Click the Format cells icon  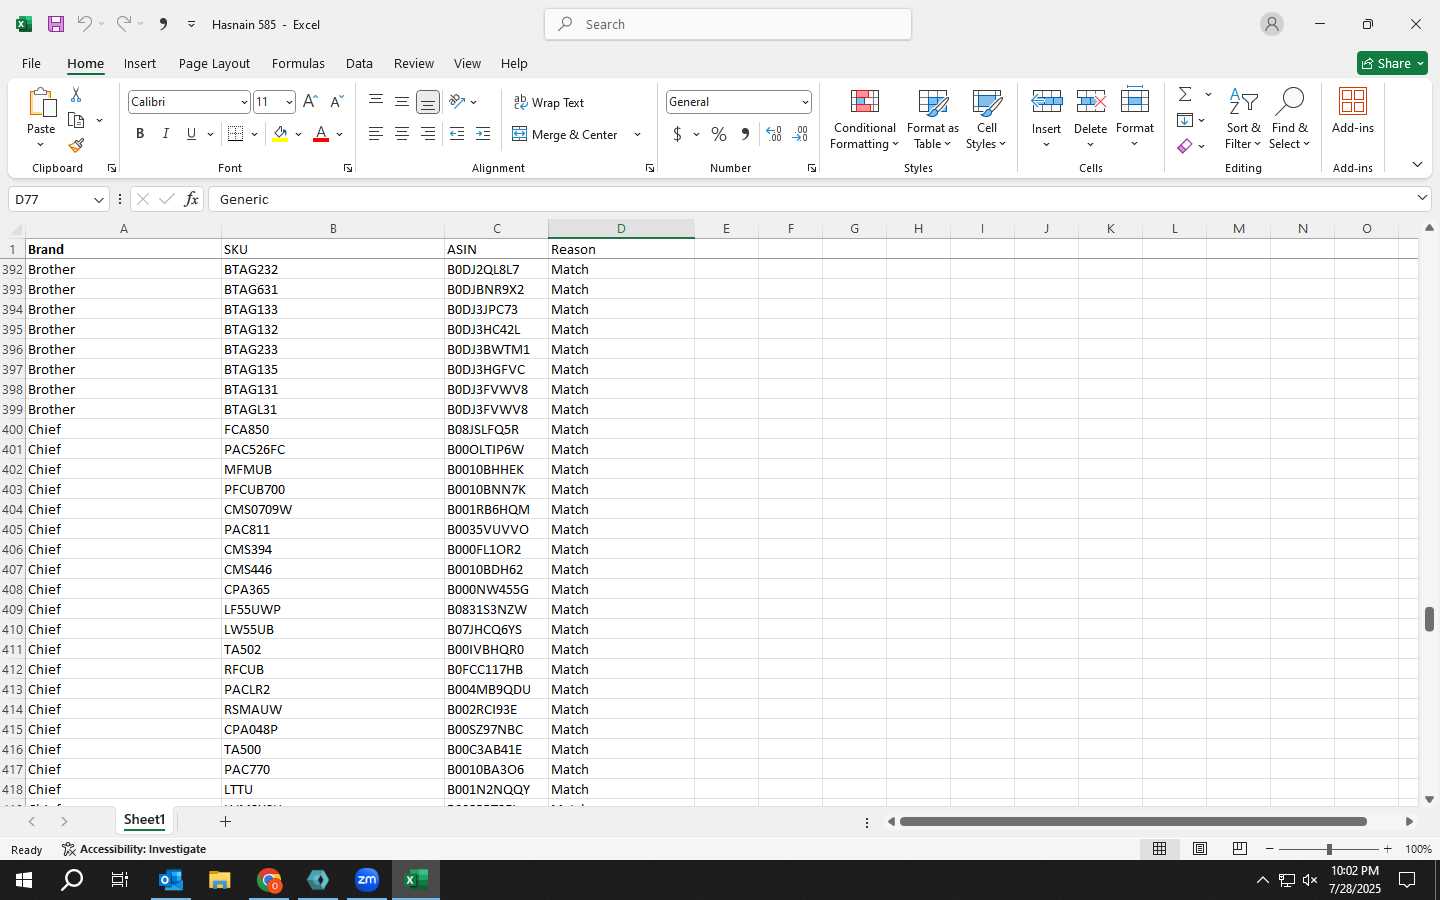click(x=1135, y=101)
